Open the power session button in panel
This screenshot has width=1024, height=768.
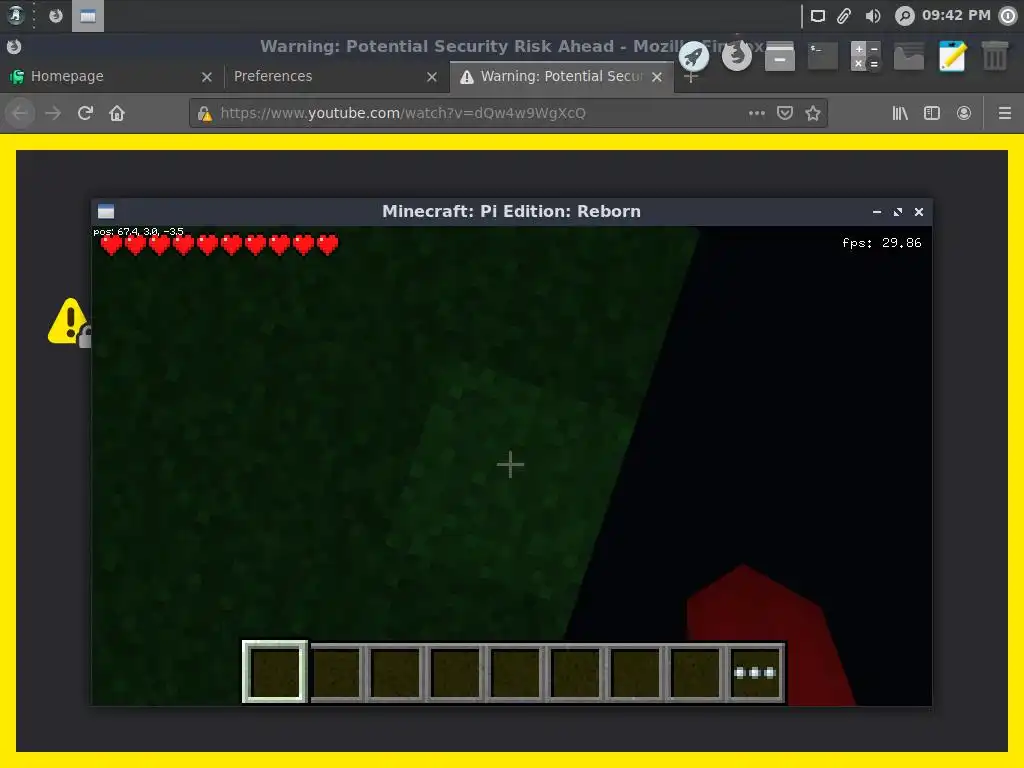click(1008, 16)
